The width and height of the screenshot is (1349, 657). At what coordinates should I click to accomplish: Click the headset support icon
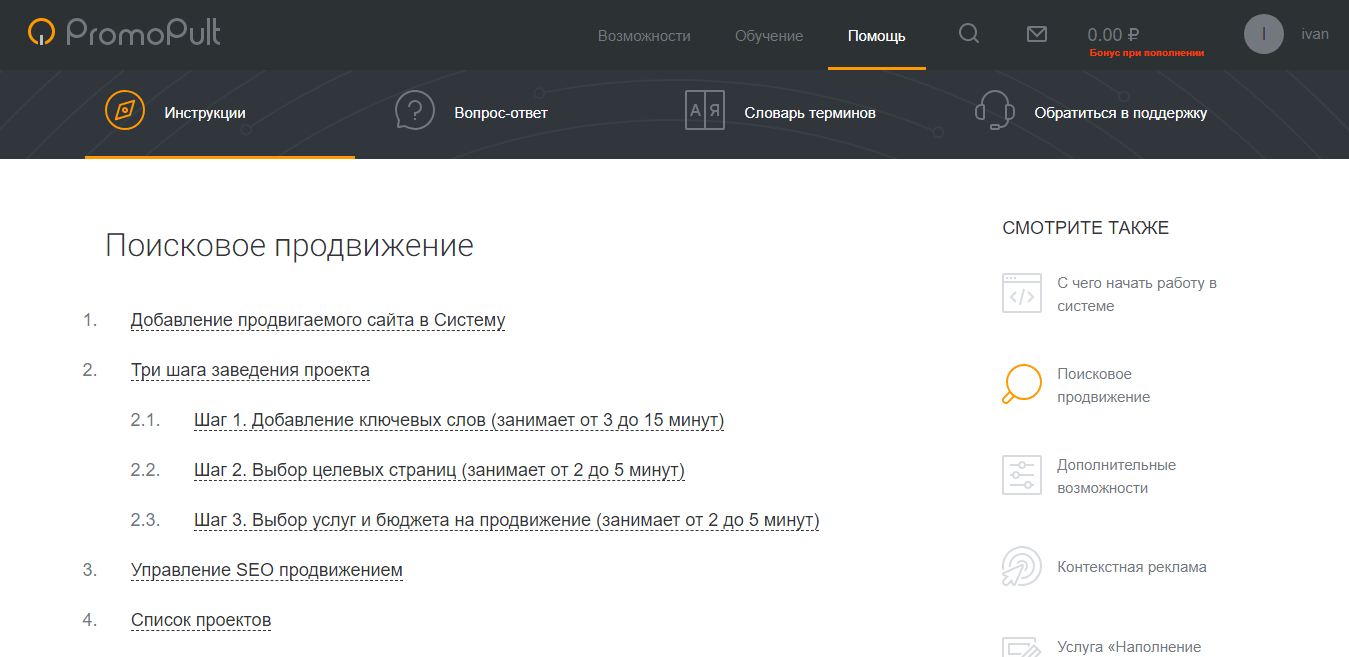coord(995,111)
